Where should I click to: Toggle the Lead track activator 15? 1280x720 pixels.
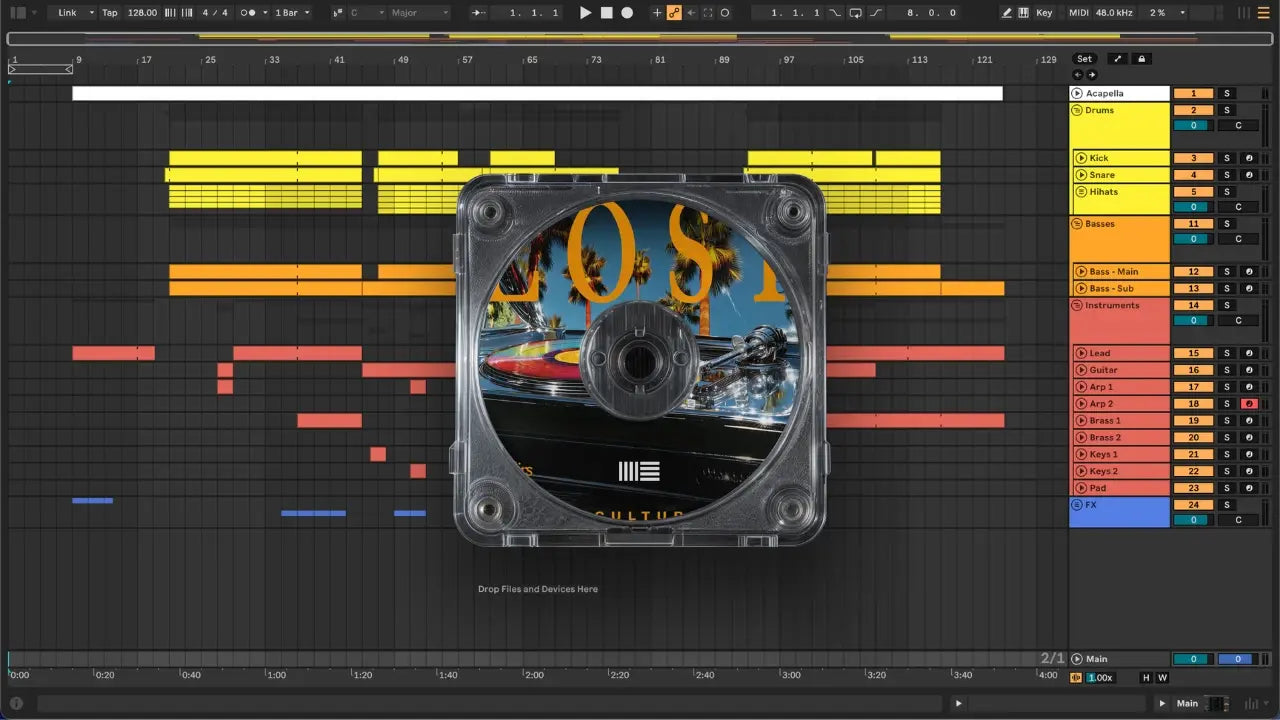pyautogui.click(x=1193, y=353)
